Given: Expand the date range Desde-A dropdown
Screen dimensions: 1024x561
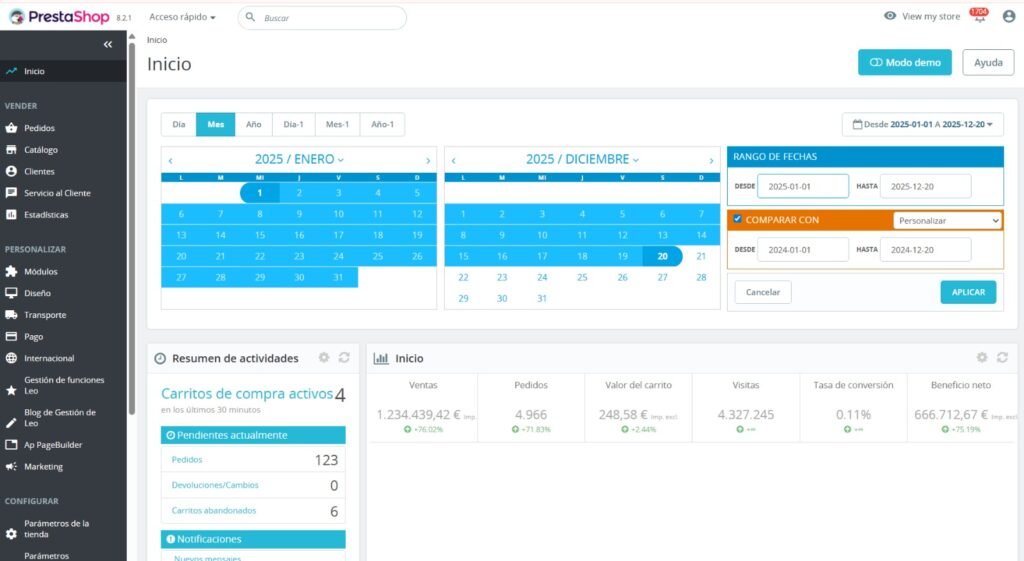Looking at the screenshot, I should pyautogui.click(x=923, y=124).
